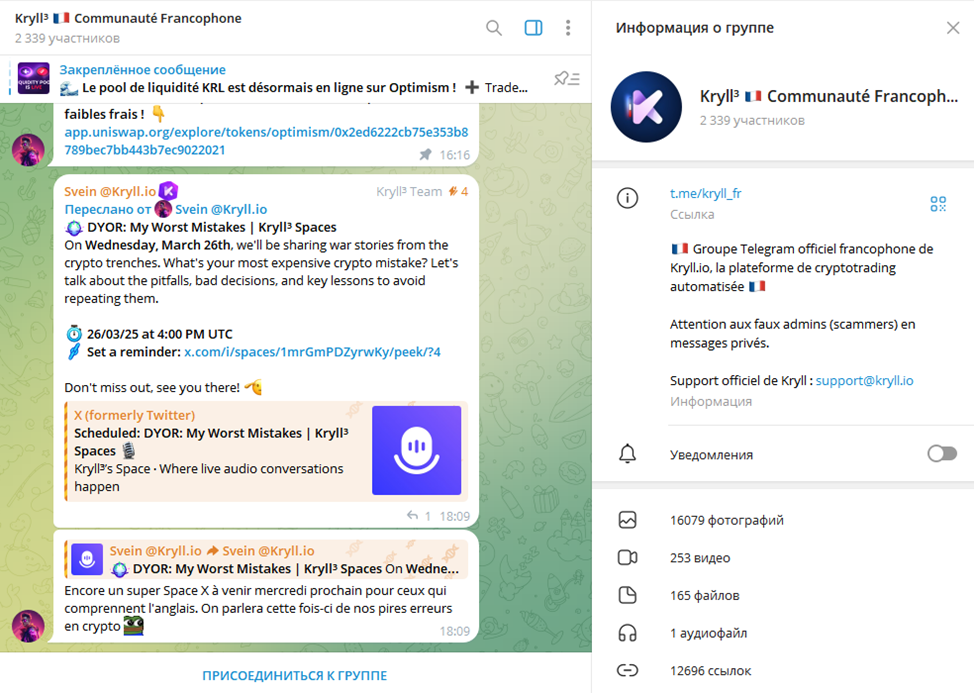The height and width of the screenshot is (693, 974).
Task: Click the purple Kryll badge next to Svein
Action: tap(168, 191)
